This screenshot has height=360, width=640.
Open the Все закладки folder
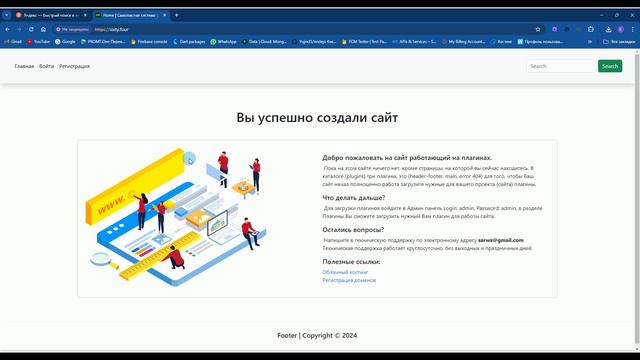pos(619,42)
